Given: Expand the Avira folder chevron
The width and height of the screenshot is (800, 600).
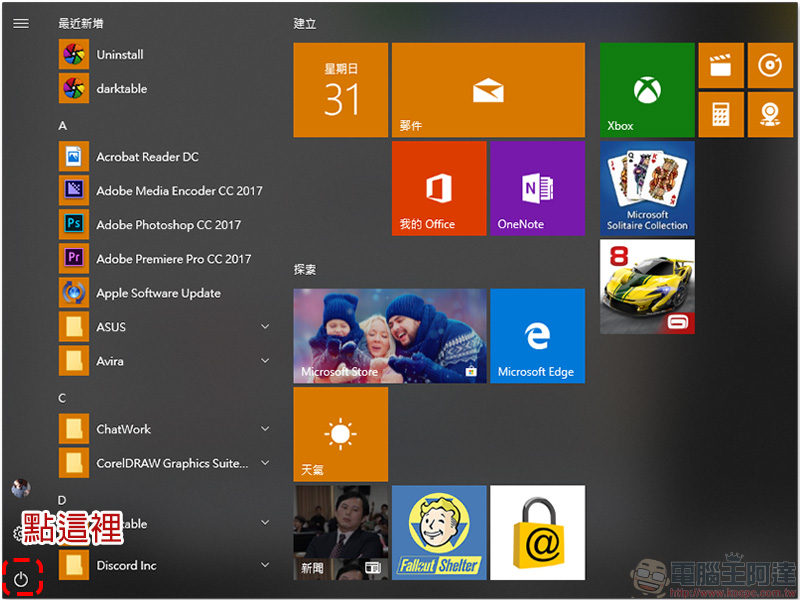Looking at the screenshot, I should point(265,361).
